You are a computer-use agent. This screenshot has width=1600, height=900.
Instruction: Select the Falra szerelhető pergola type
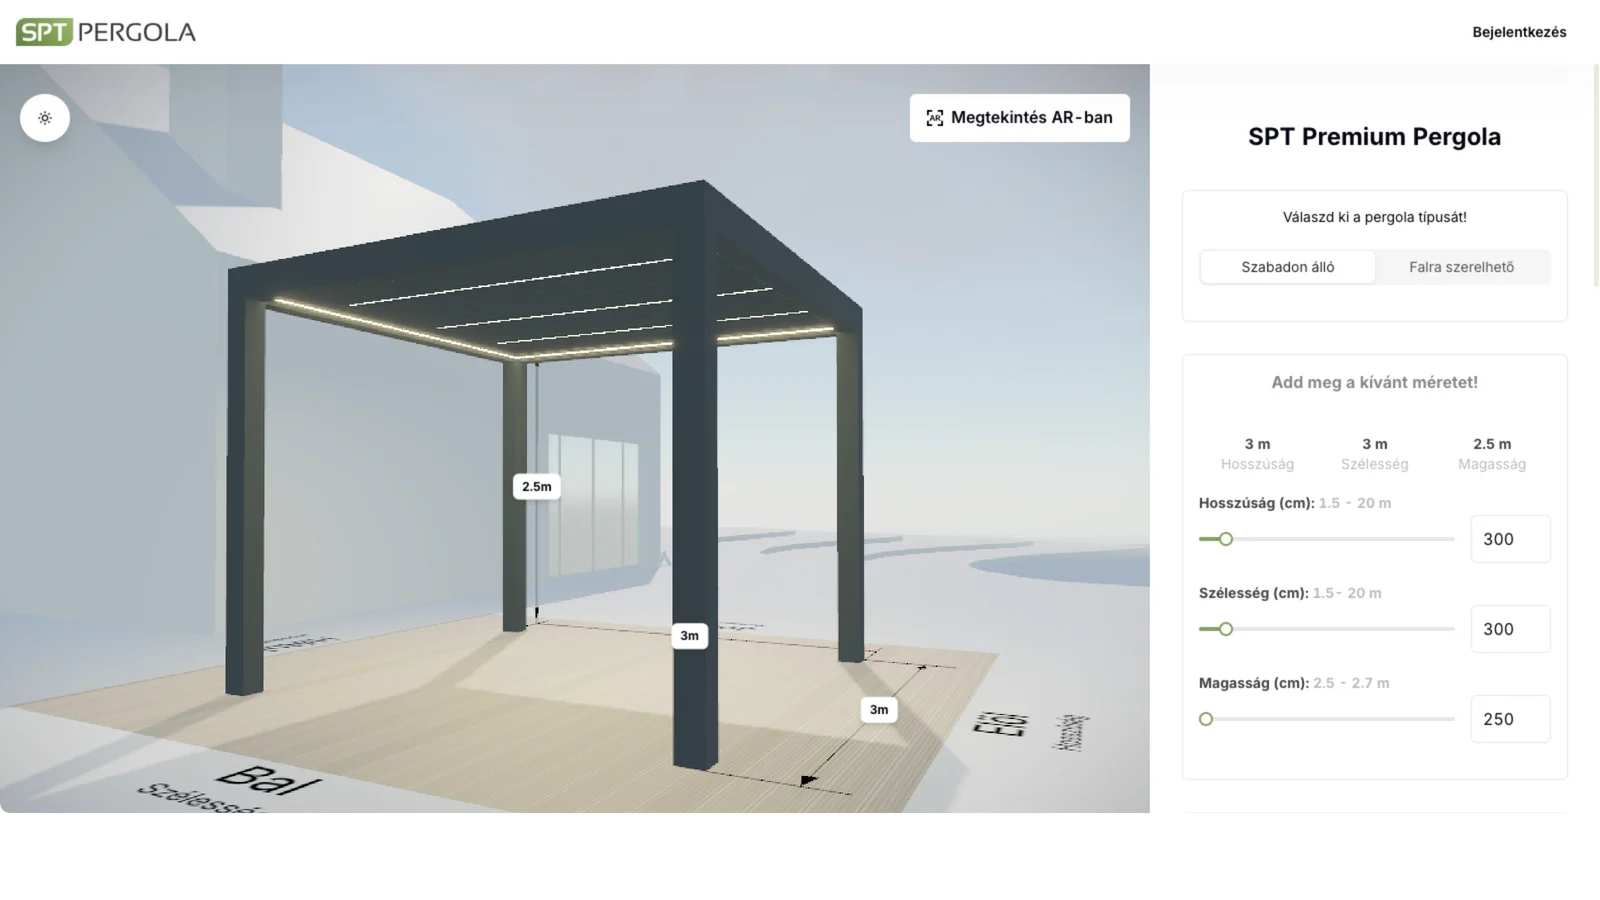(1461, 267)
